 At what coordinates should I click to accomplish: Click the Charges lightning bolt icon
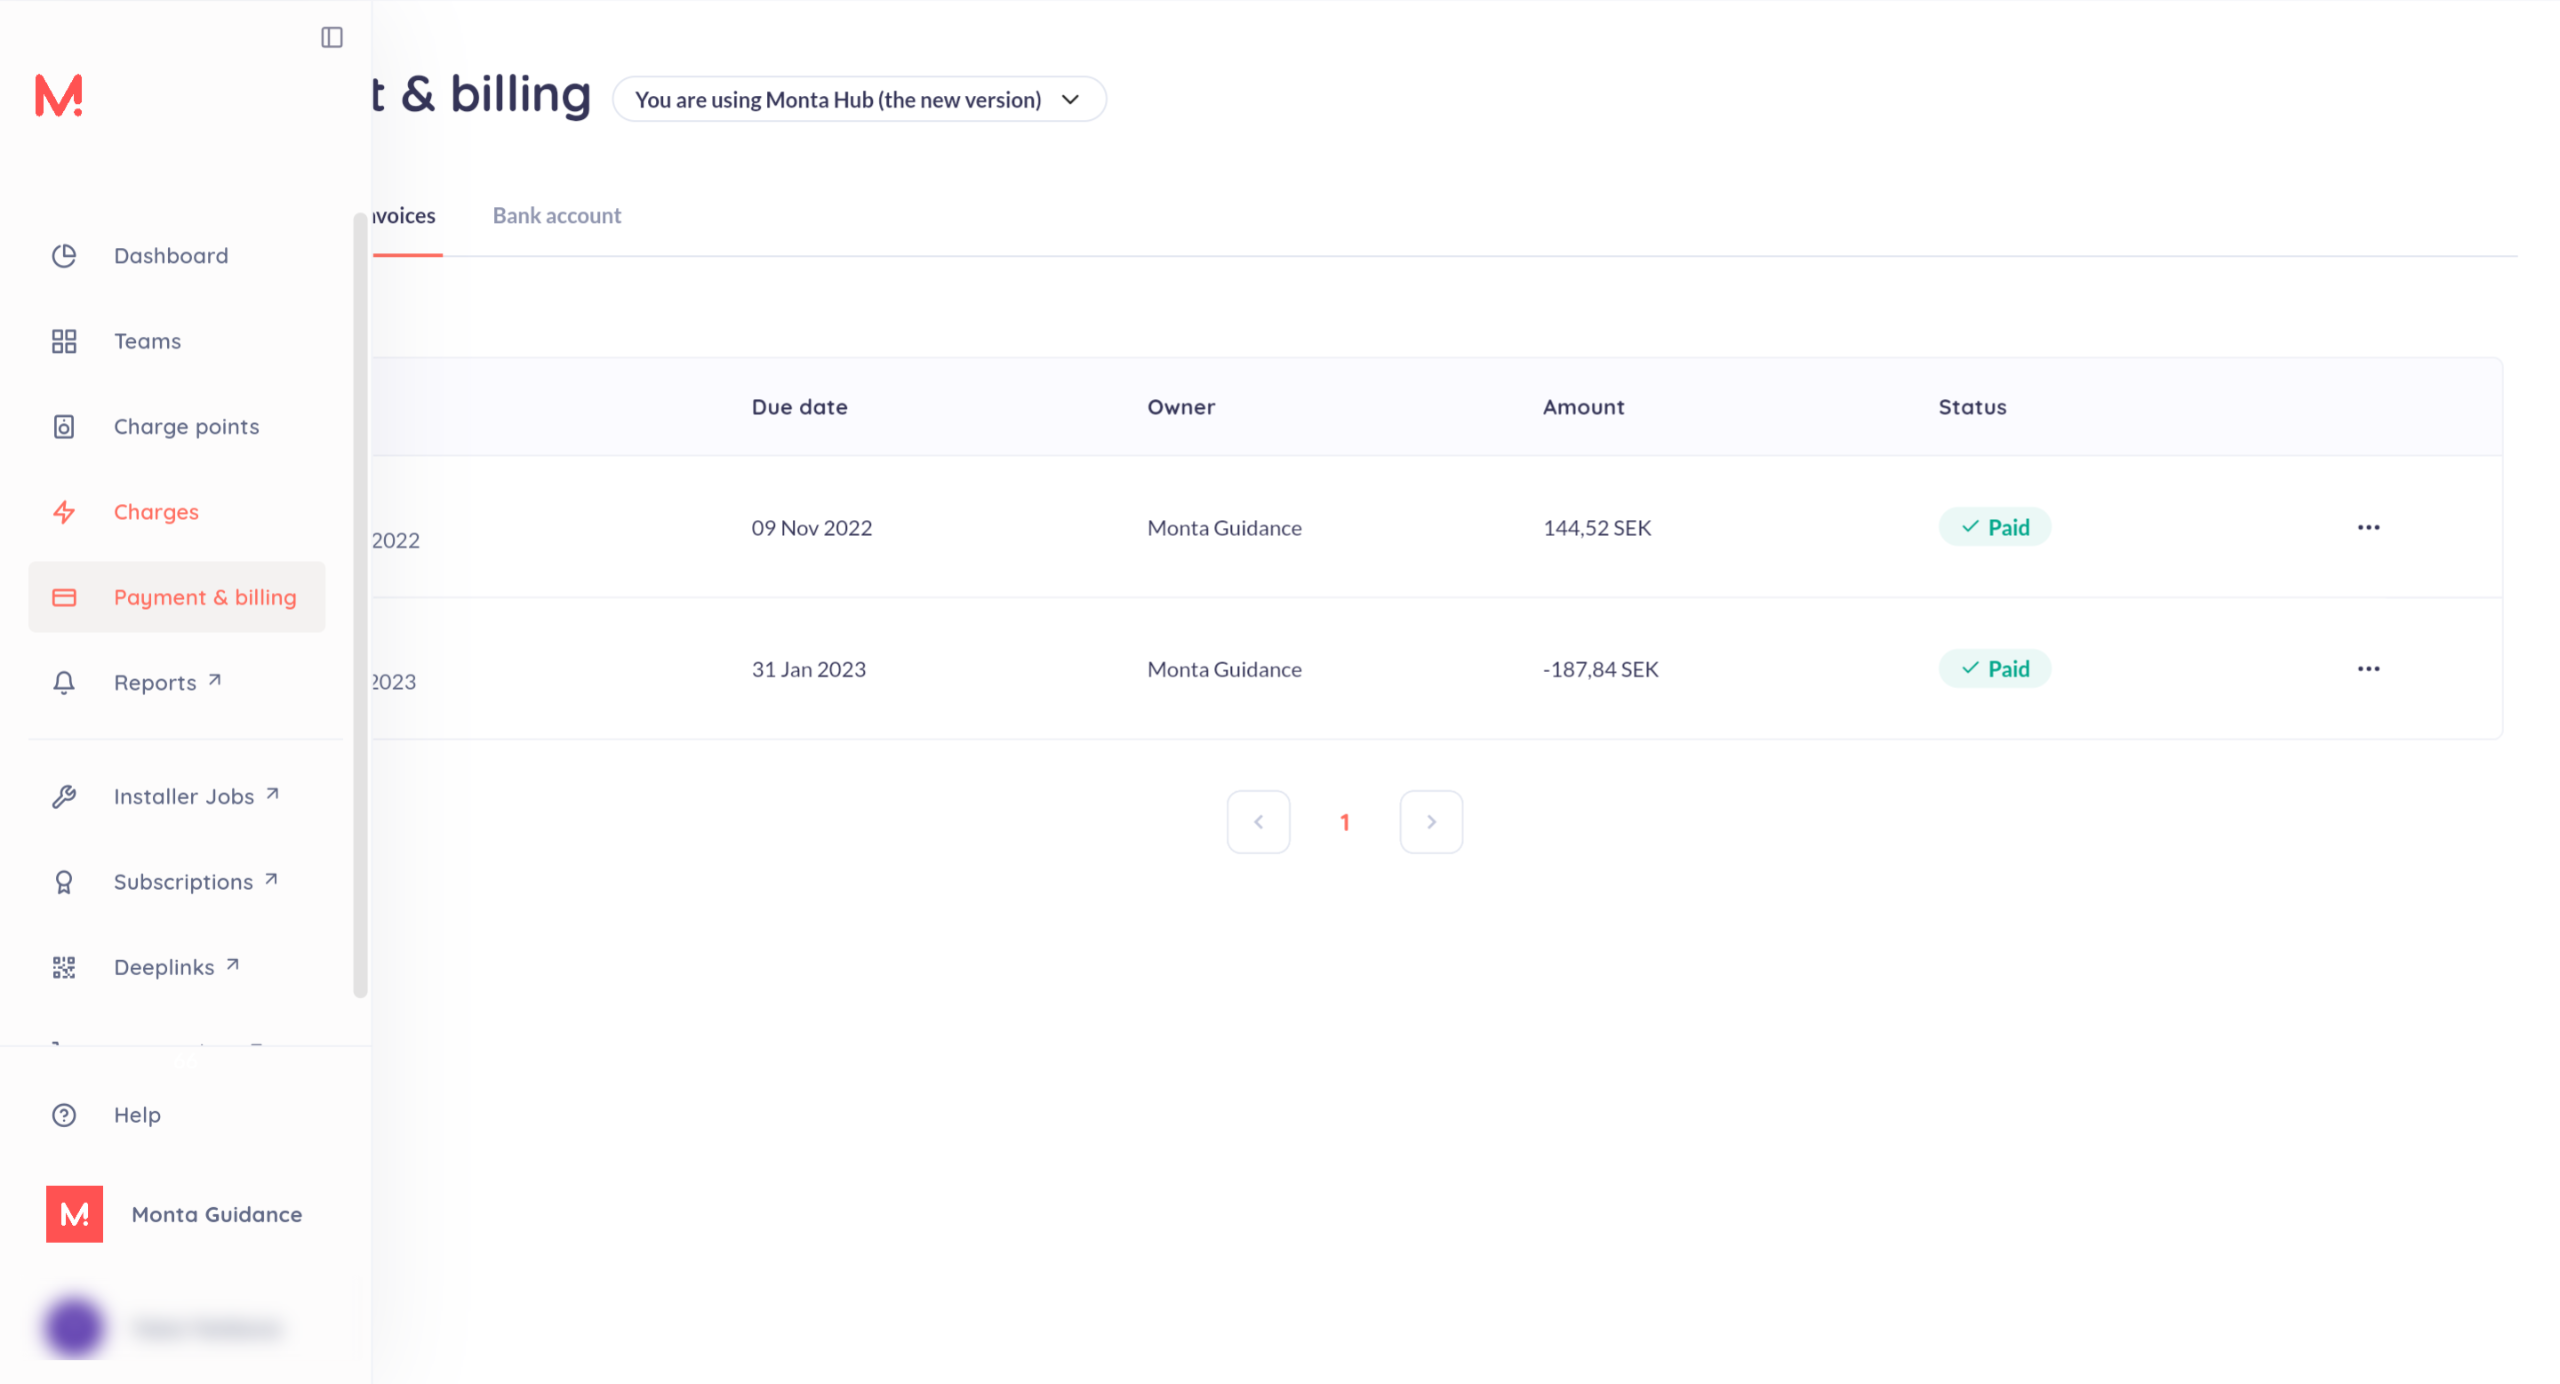pyautogui.click(x=64, y=512)
